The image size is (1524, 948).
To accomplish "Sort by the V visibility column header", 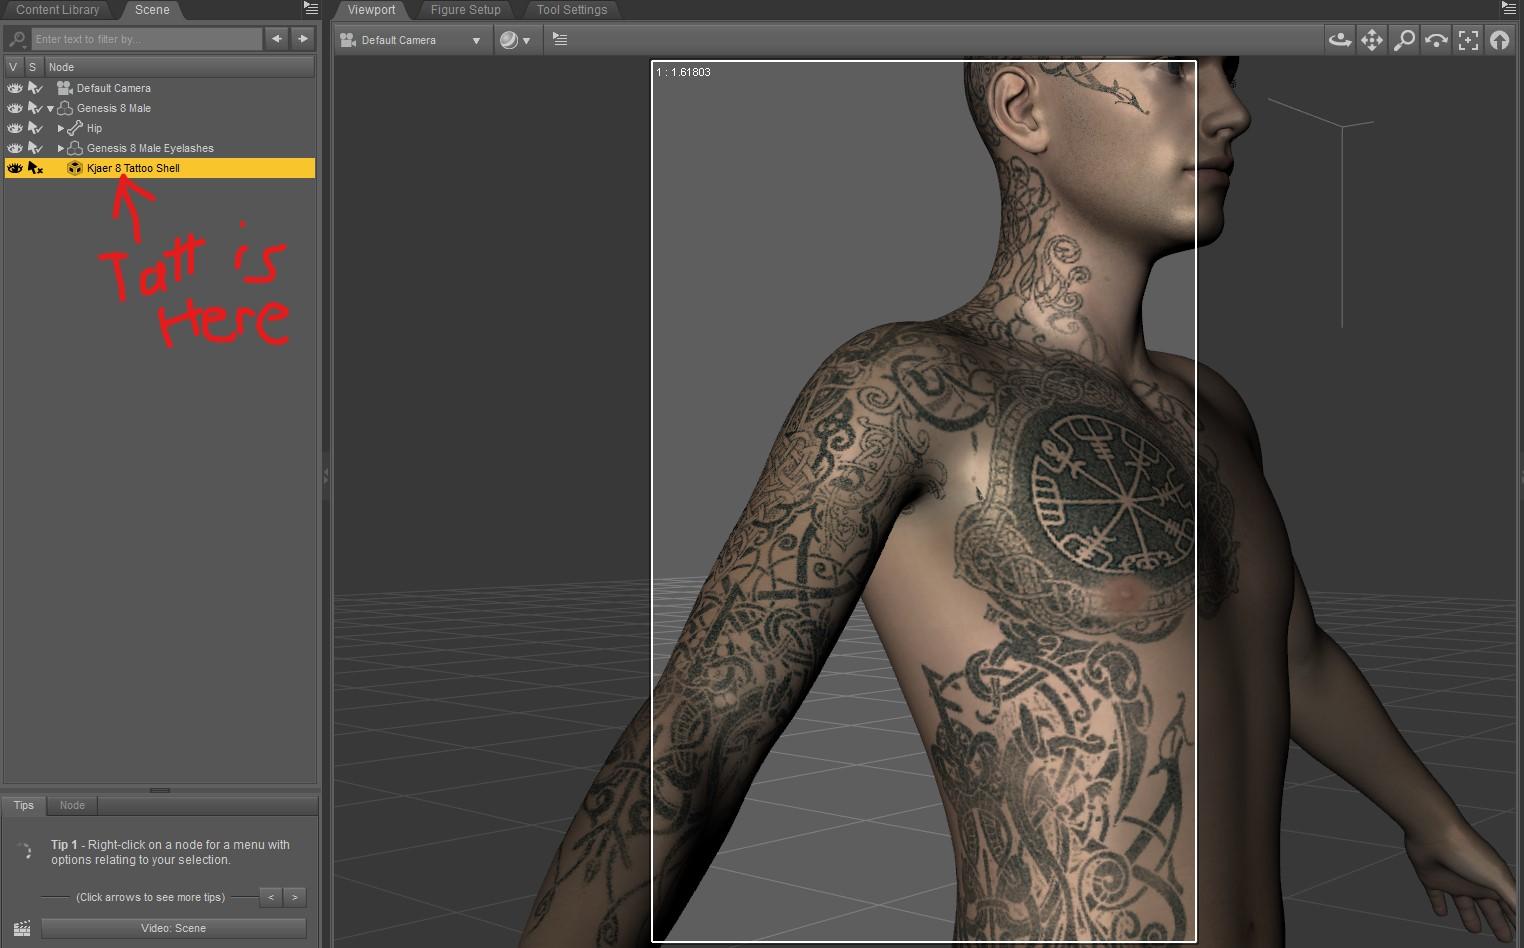I will click(14, 67).
